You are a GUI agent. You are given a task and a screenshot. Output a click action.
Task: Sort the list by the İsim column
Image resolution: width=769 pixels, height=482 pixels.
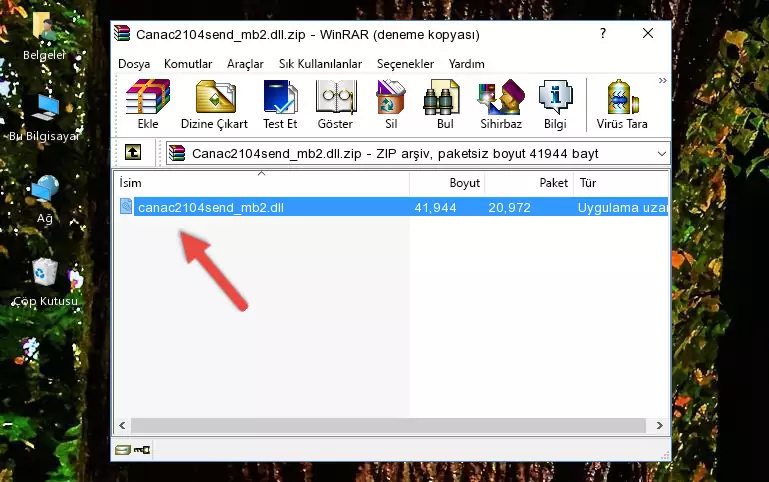pyautogui.click(x=262, y=183)
